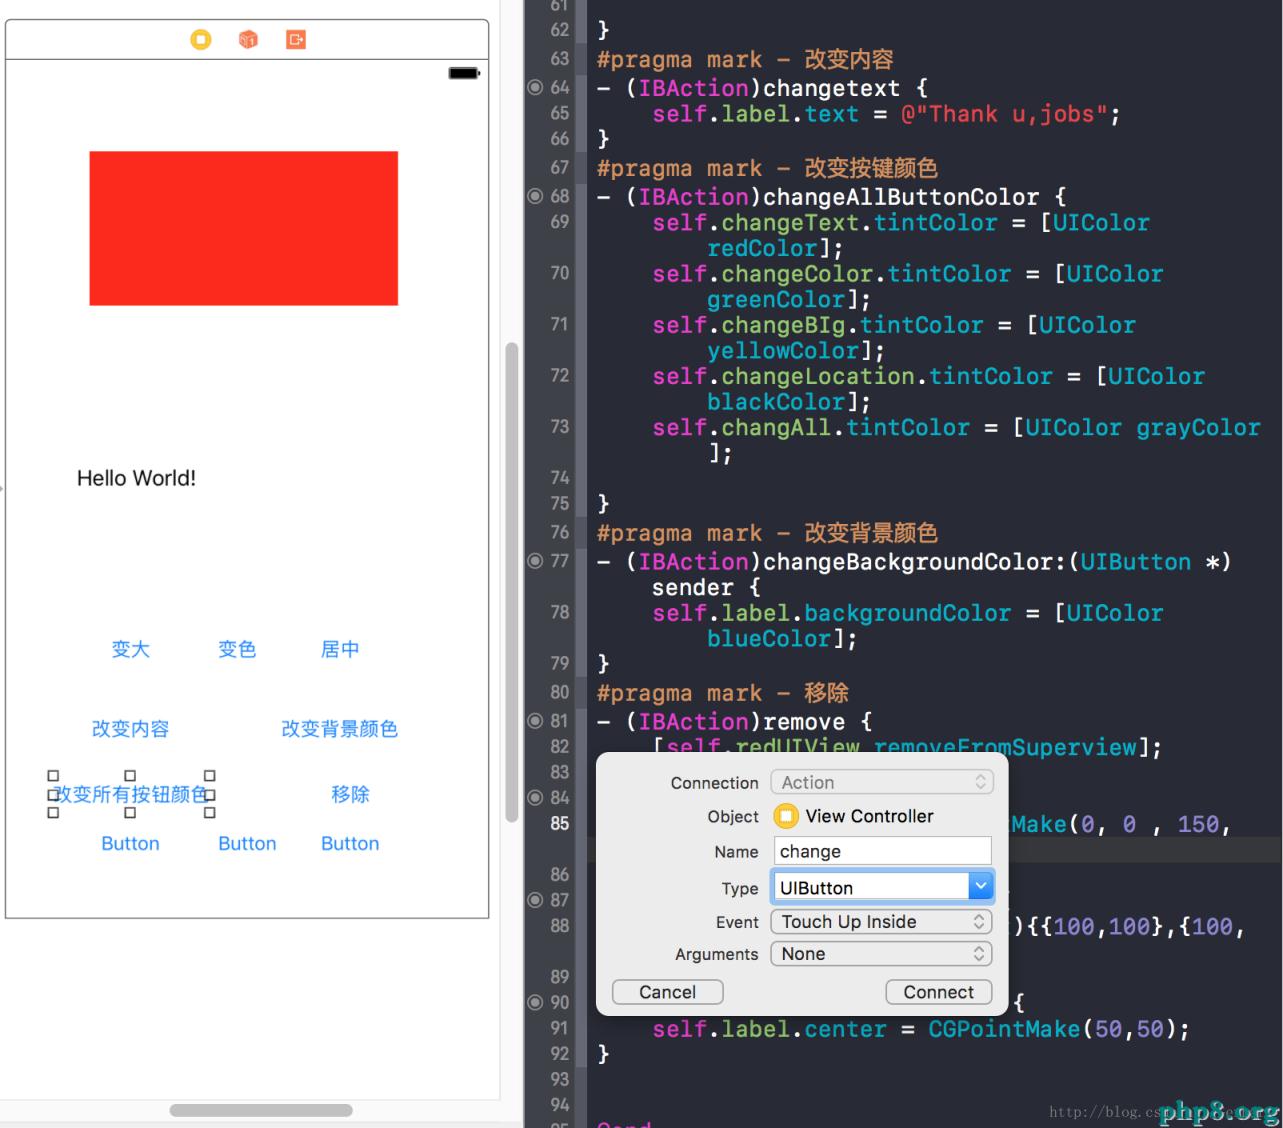The height and width of the screenshot is (1128, 1283).
Task: Select the 移除 button in the canvas
Action: point(350,794)
